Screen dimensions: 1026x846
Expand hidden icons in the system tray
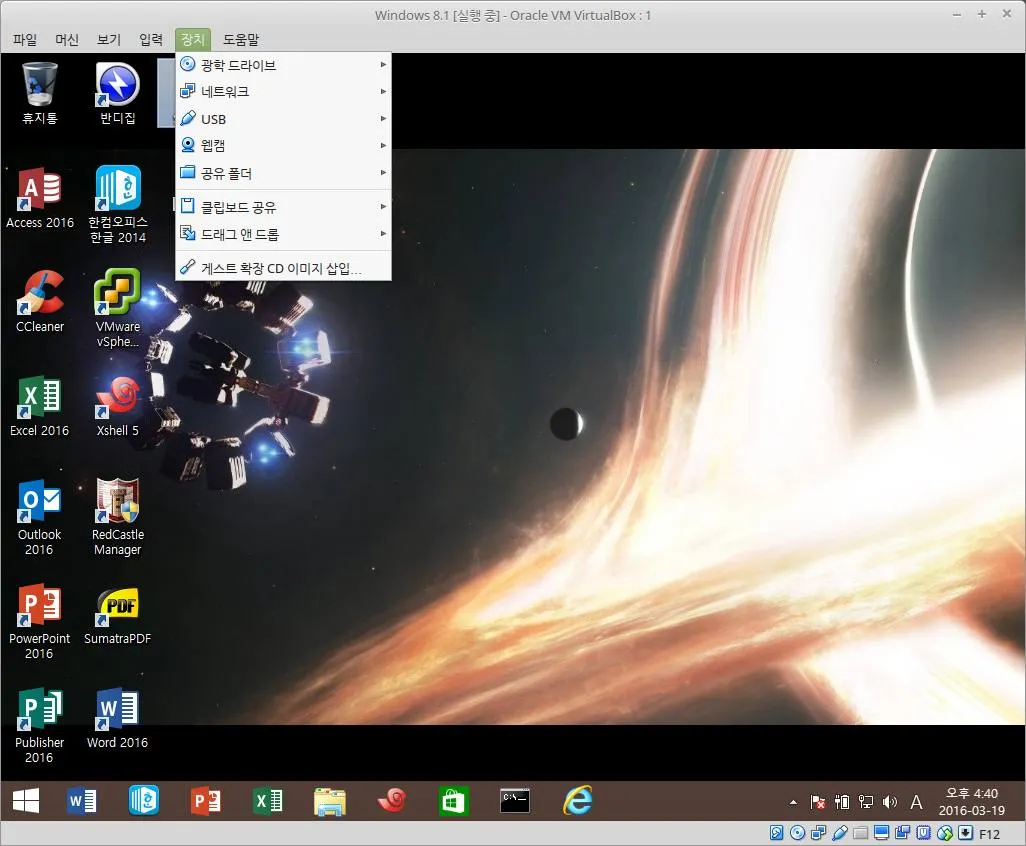tap(793, 801)
